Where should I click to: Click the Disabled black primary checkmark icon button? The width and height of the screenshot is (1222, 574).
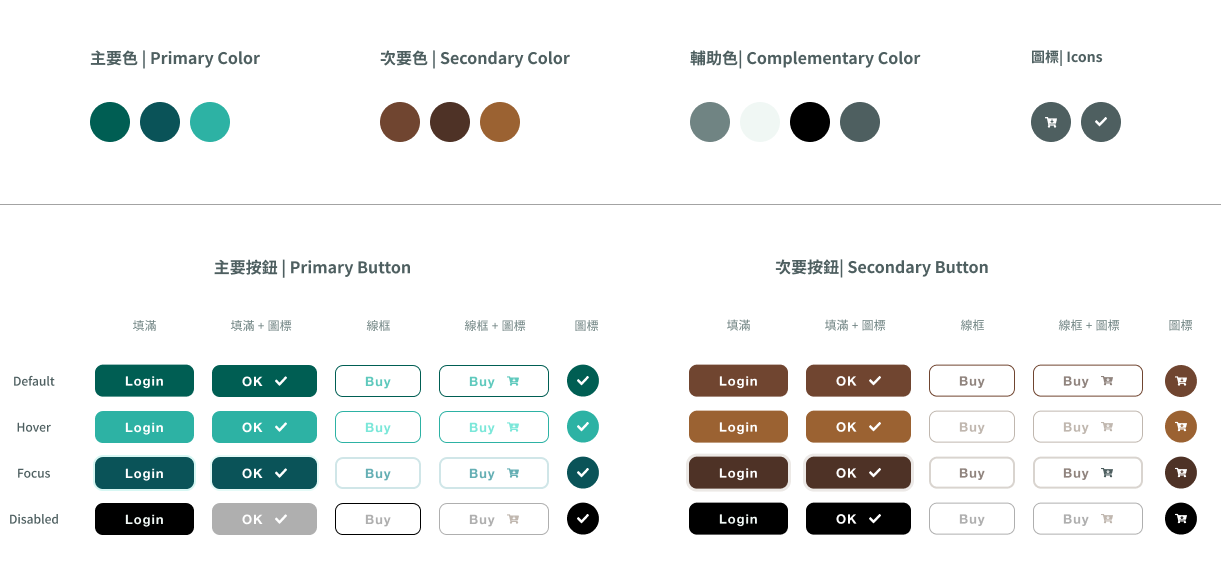[583, 519]
